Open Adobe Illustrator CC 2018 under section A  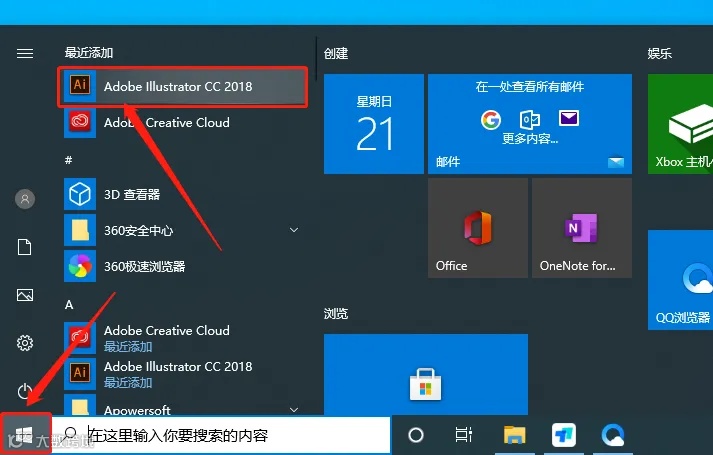[182, 374]
